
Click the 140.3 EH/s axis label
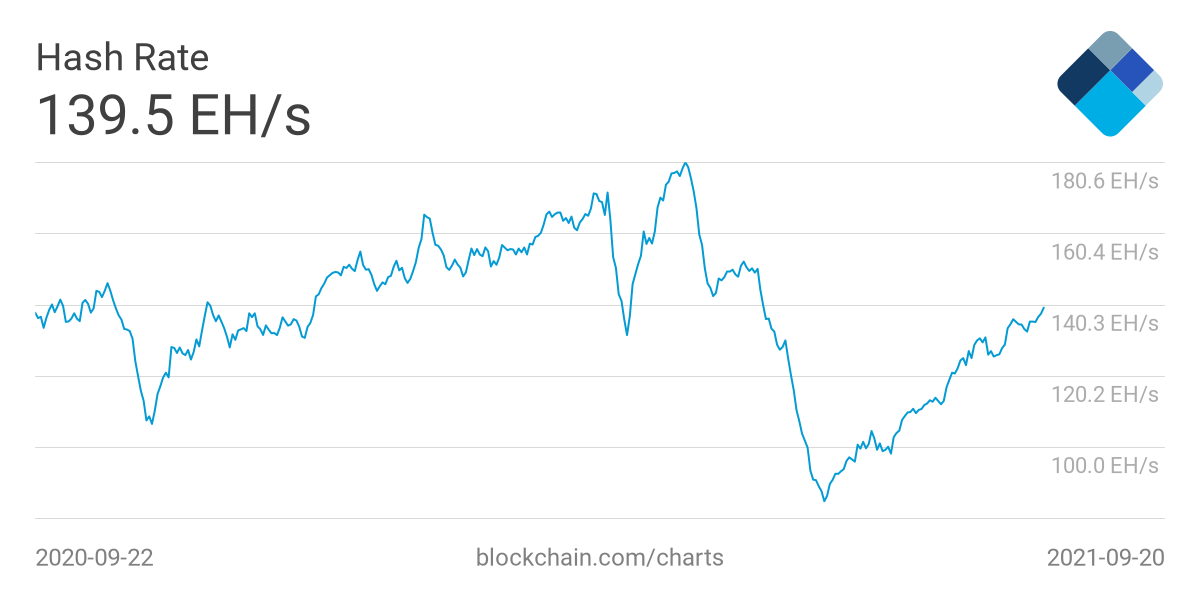[x=1104, y=323]
